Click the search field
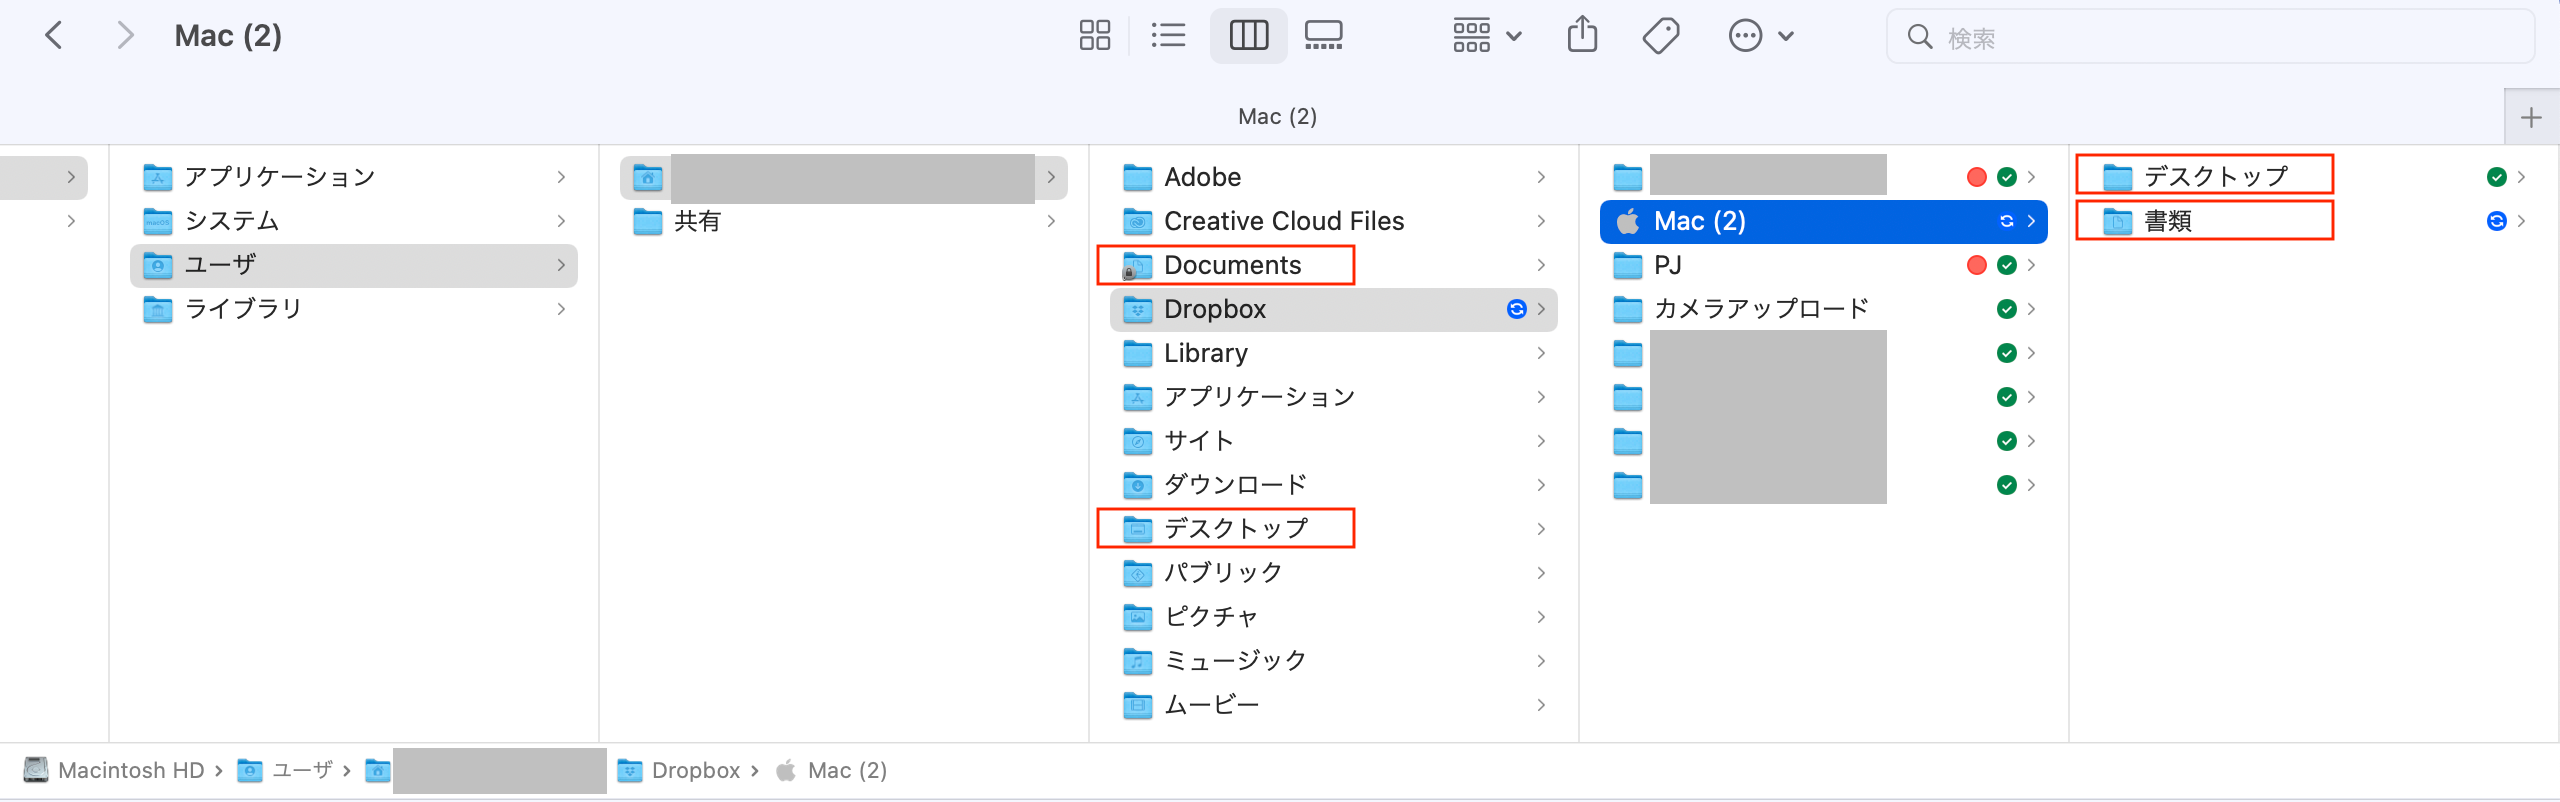 2210,37
